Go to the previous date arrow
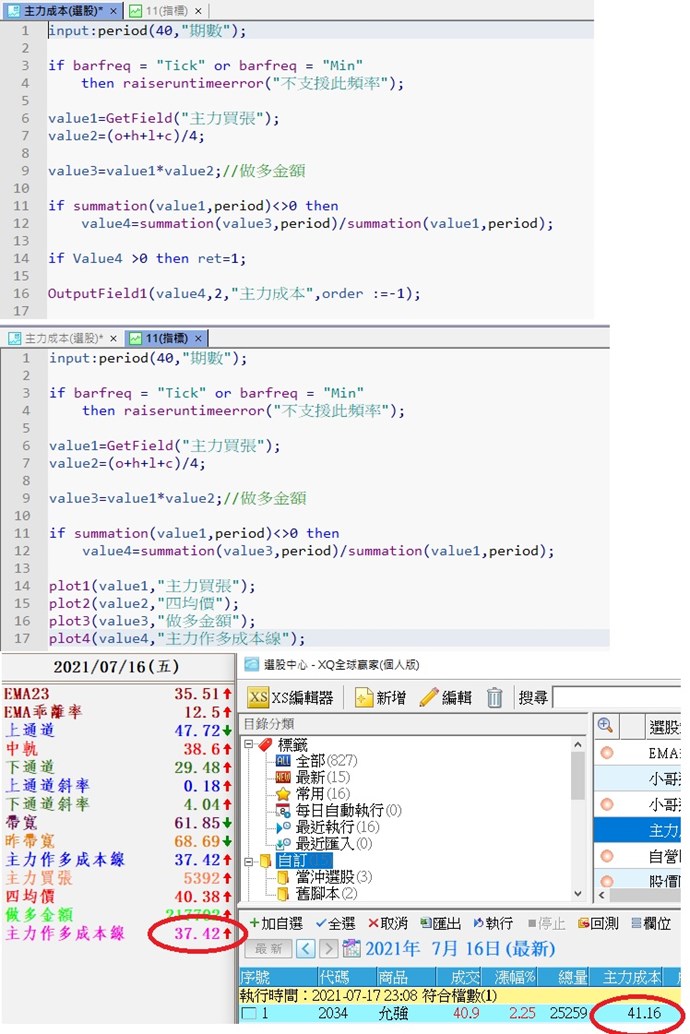 (303, 948)
